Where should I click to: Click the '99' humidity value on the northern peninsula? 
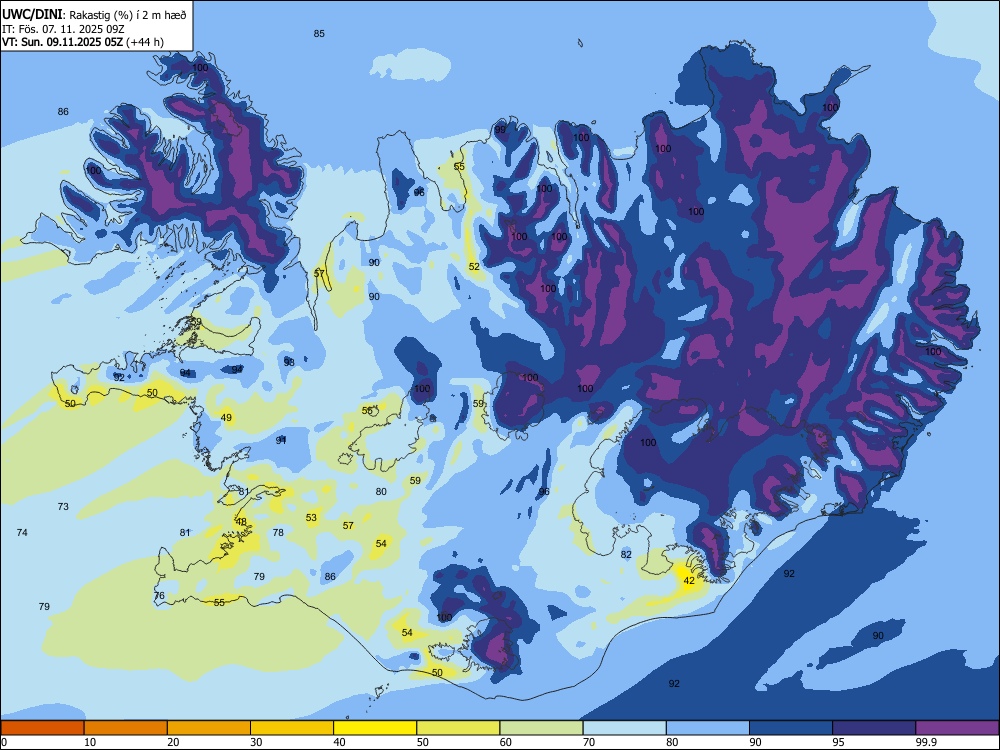(x=500, y=129)
